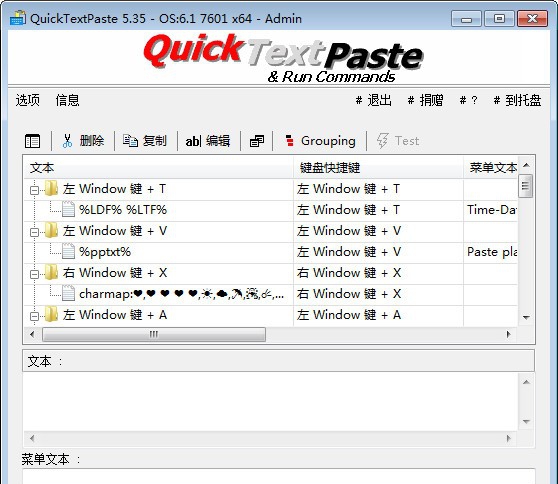Collapse the 左 Window 键 + T group
Screen dimensions: 558x484
(x=35, y=190)
